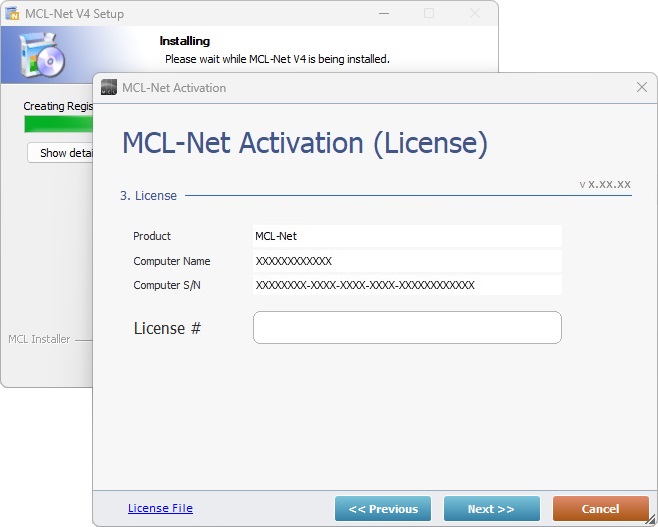Viewport: 658px width, 527px height.
Task: Select the Product field showing MCL-Net
Action: (x=407, y=236)
